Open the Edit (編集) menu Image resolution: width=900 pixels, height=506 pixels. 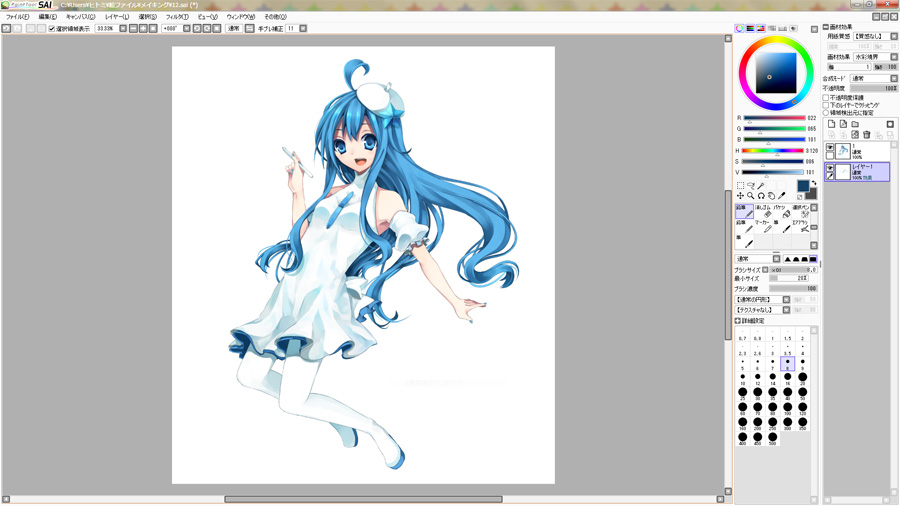point(48,17)
